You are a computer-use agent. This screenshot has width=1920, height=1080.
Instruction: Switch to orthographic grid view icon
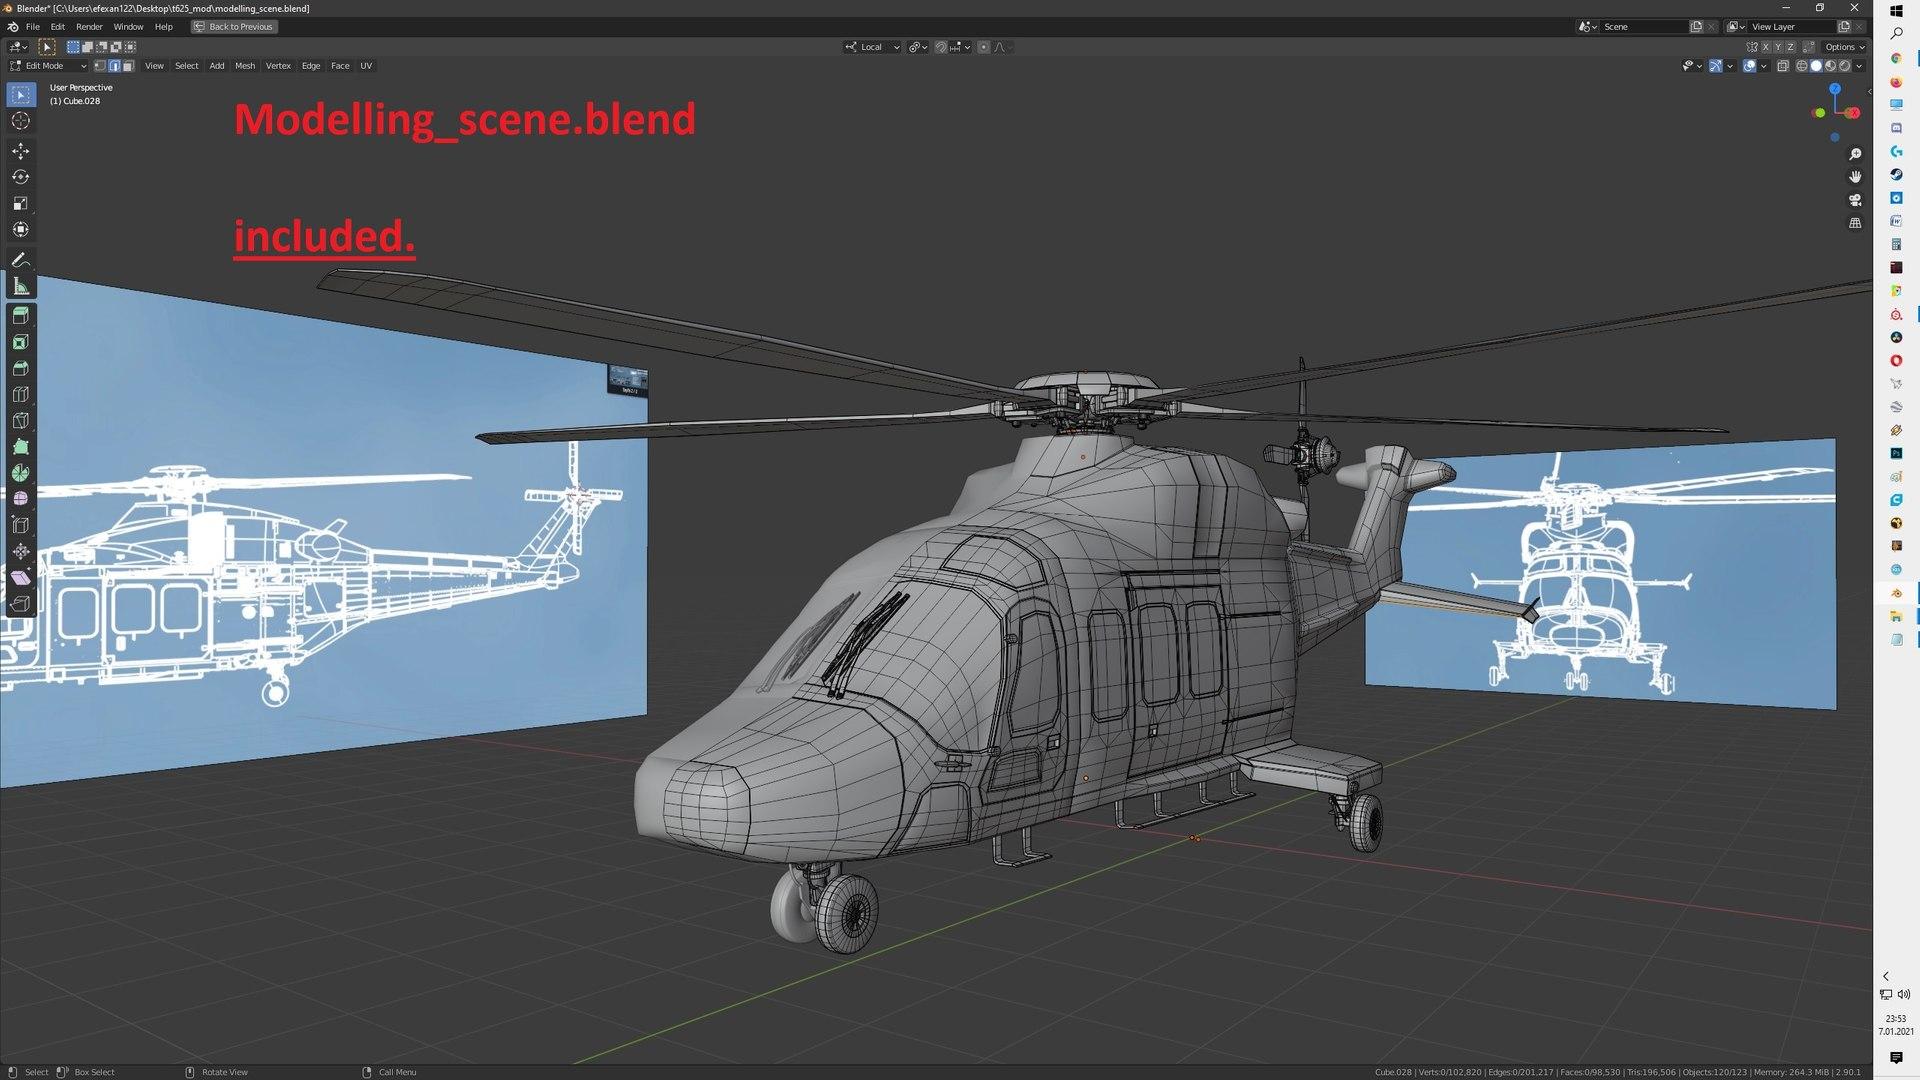point(1855,223)
